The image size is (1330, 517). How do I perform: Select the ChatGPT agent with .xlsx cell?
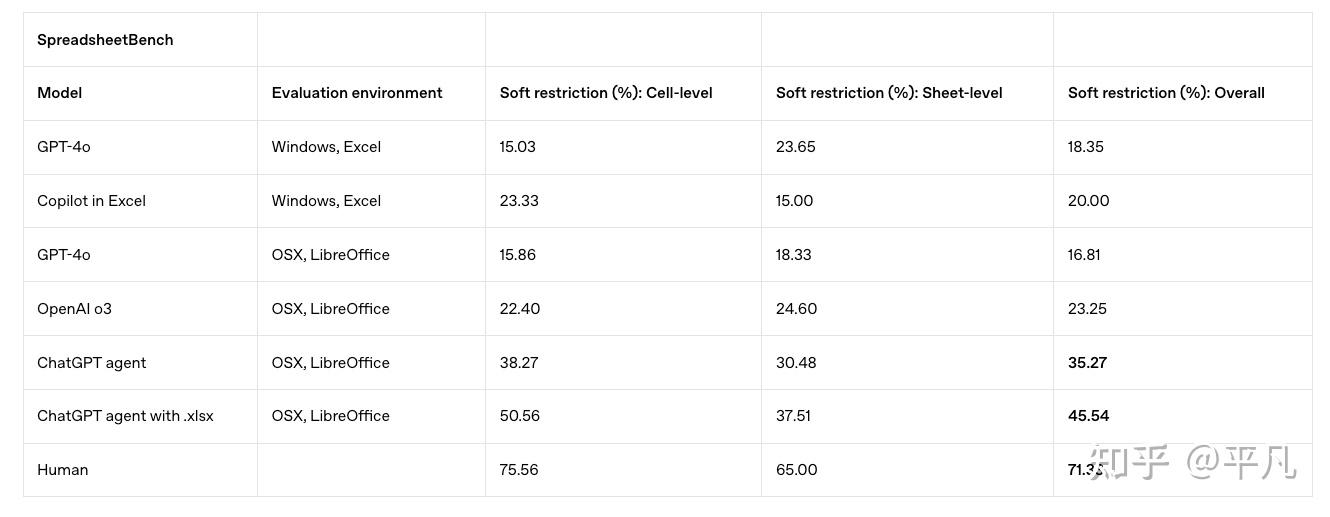(x=125, y=416)
